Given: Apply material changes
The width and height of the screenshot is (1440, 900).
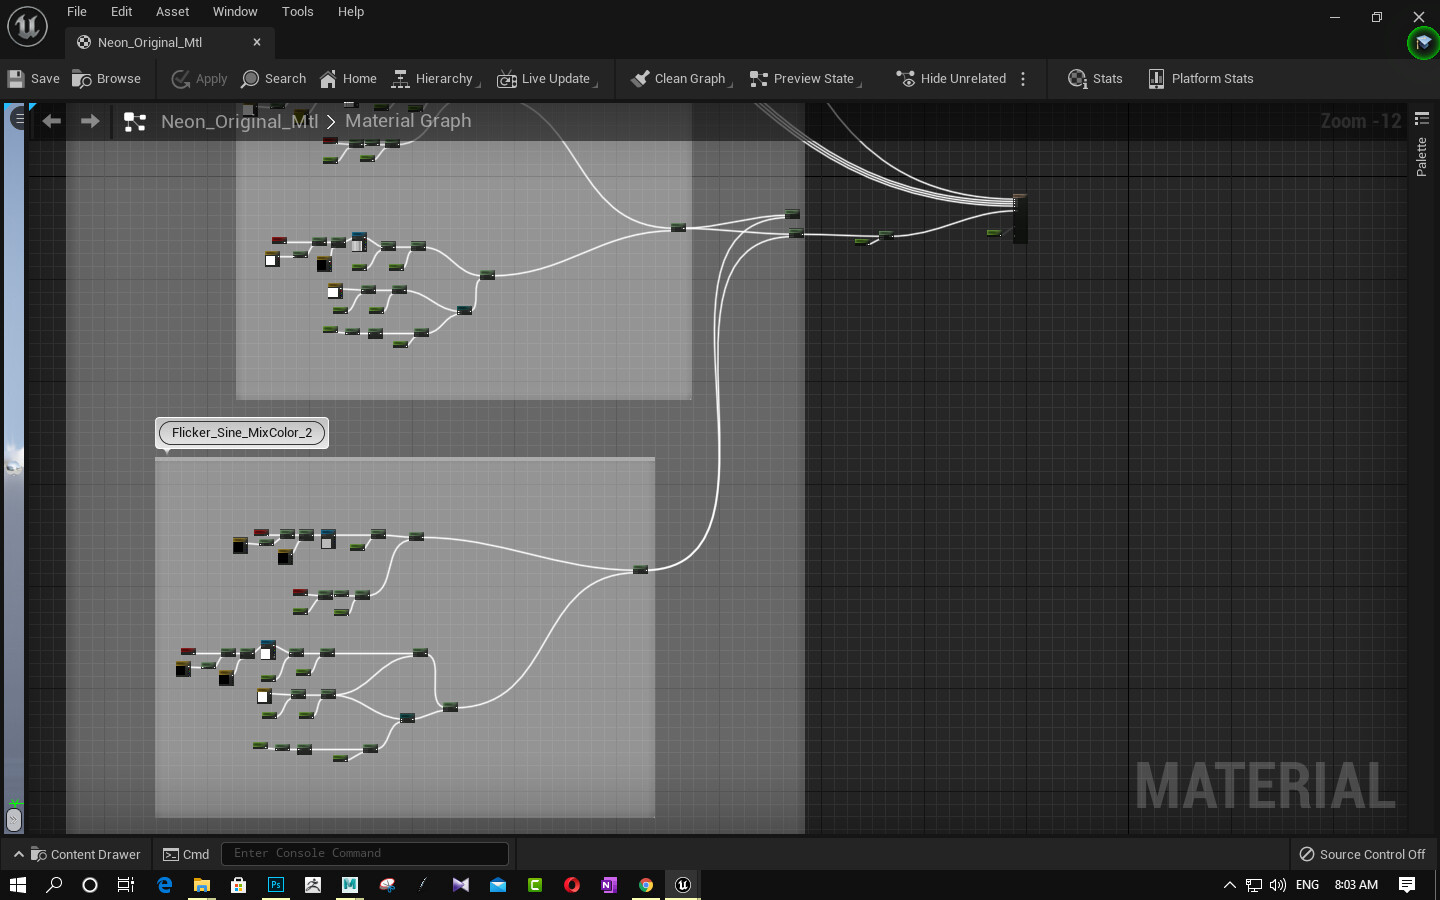Looking at the screenshot, I should tap(200, 79).
